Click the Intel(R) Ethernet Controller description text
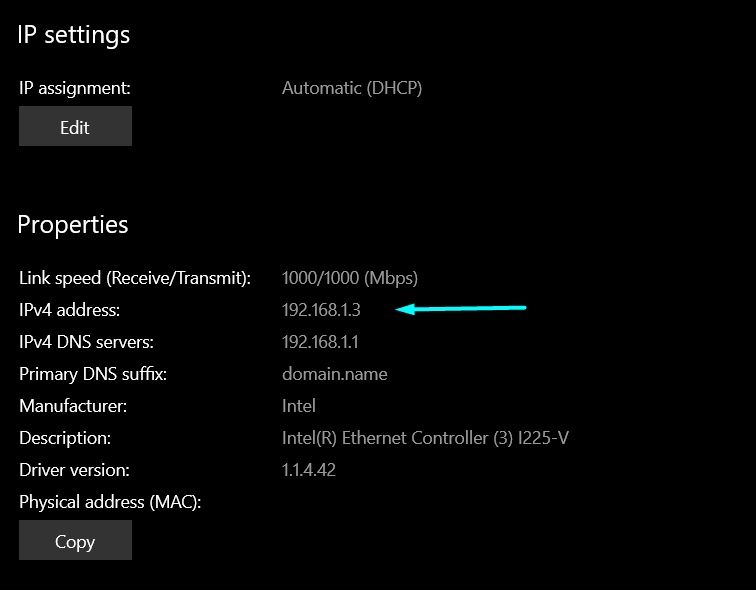The width and height of the screenshot is (756, 590). pos(425,438)
